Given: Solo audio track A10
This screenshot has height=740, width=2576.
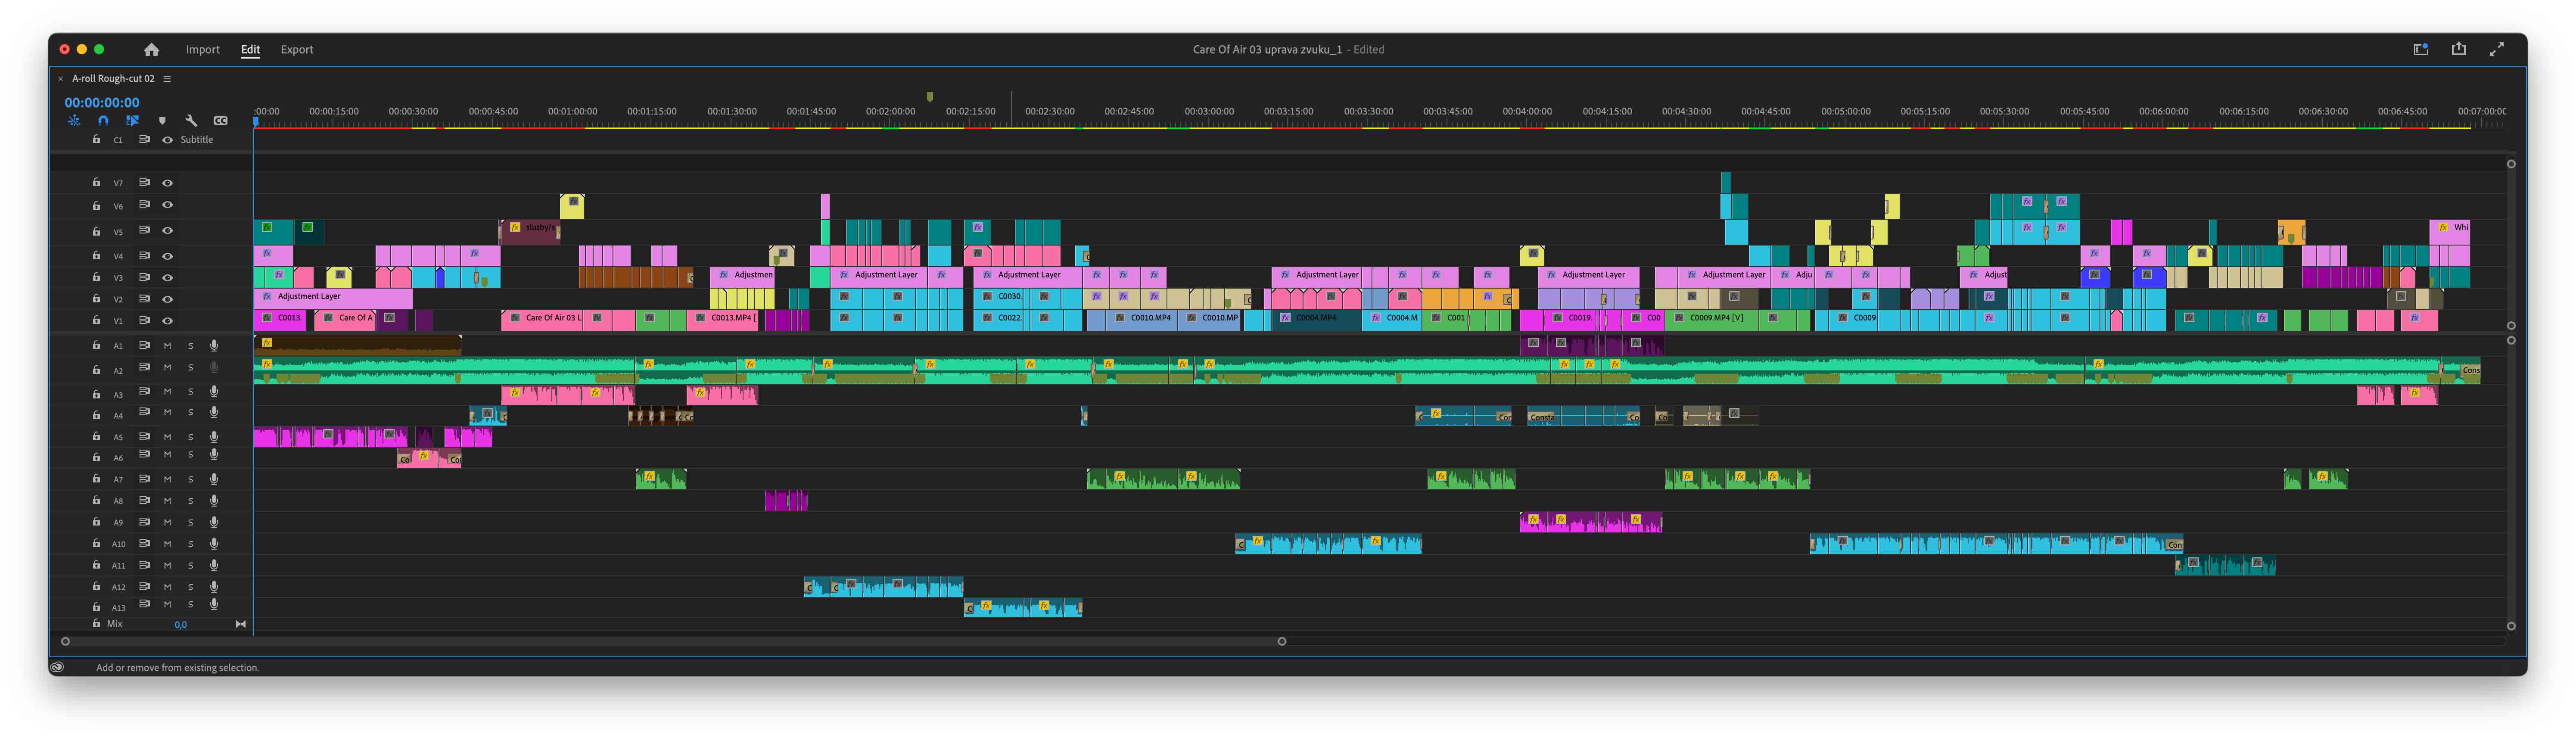Looking at the screenshot, I should click(190, 544).
